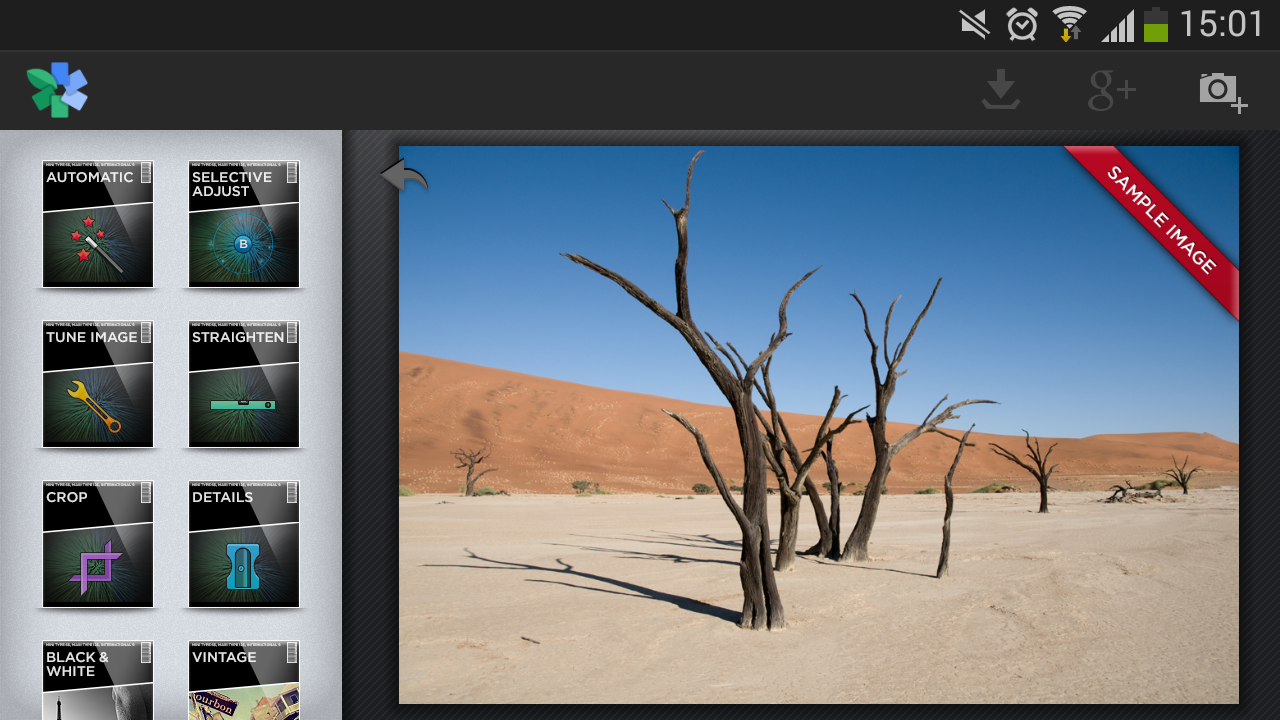Screen dimensions: 1280x720
Task: Share the photo to Google+
Action: pos(1111,91)
